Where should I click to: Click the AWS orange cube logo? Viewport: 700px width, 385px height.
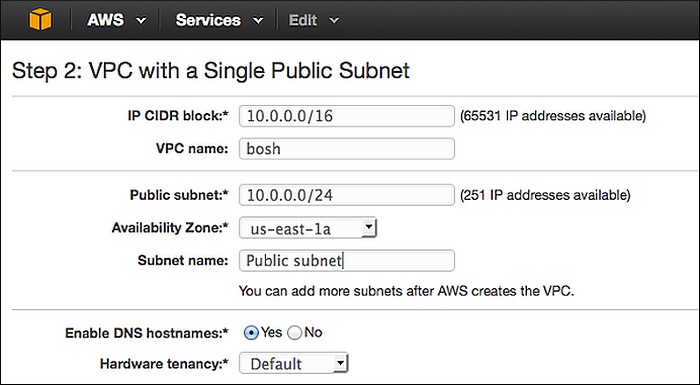[x=40, y=20]
